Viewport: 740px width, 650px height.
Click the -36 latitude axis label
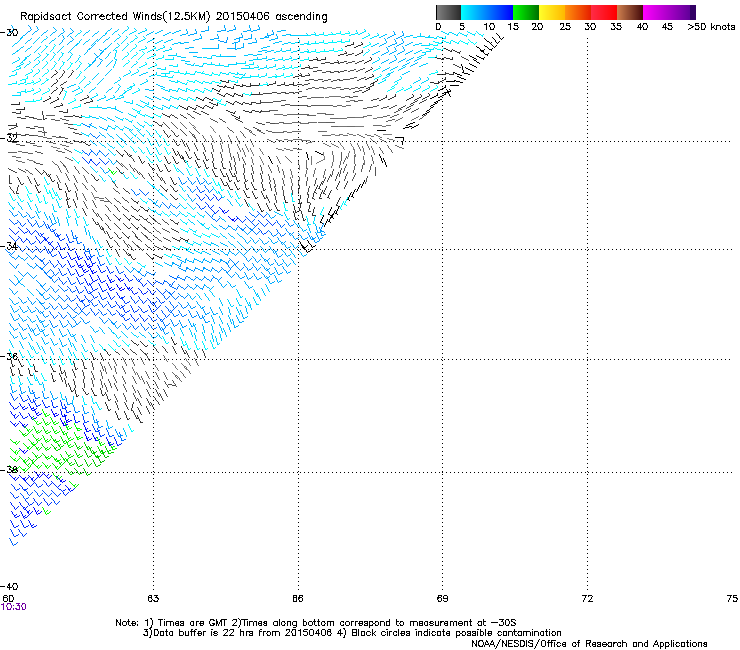(x=9, y=356)
